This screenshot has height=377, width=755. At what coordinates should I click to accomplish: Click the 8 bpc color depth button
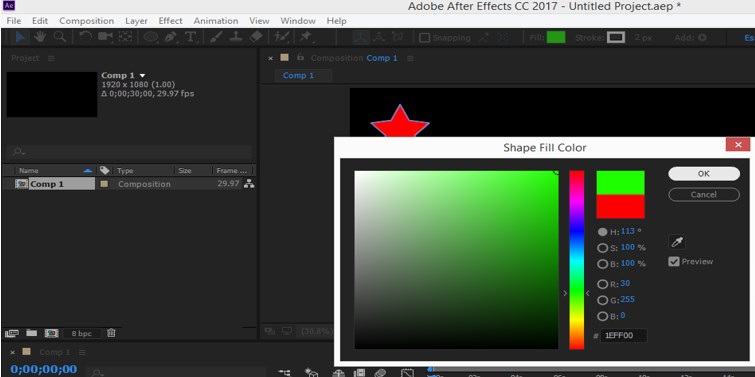click(x=81, y=333)
